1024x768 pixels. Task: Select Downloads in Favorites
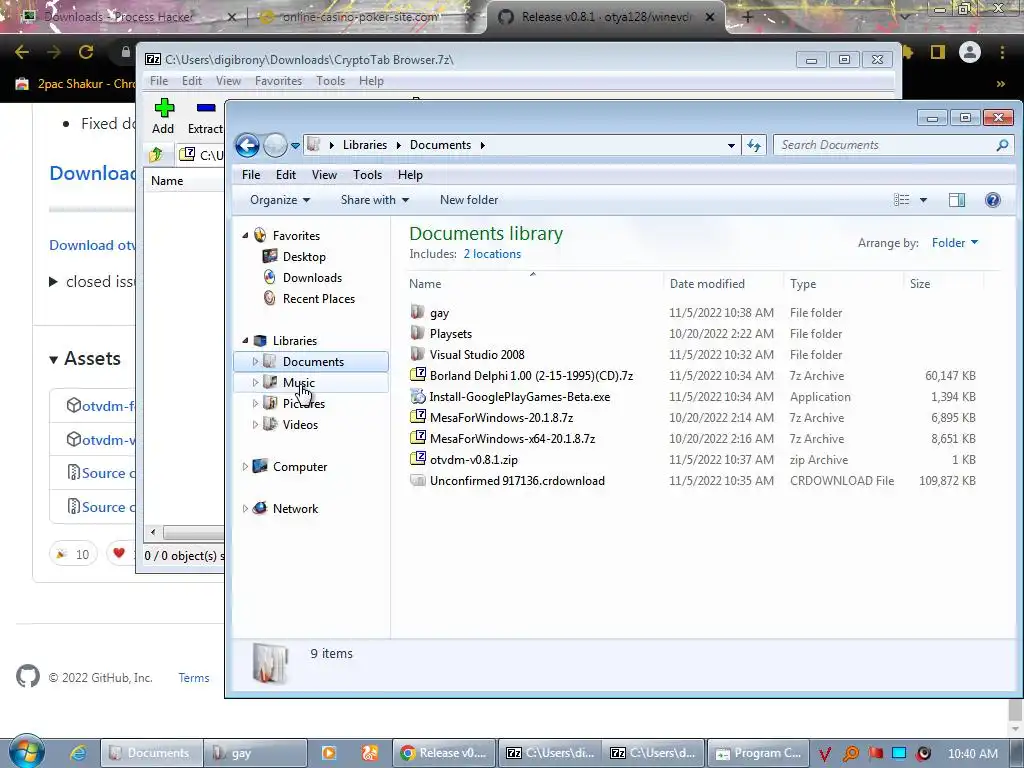(x=312, y=278)
